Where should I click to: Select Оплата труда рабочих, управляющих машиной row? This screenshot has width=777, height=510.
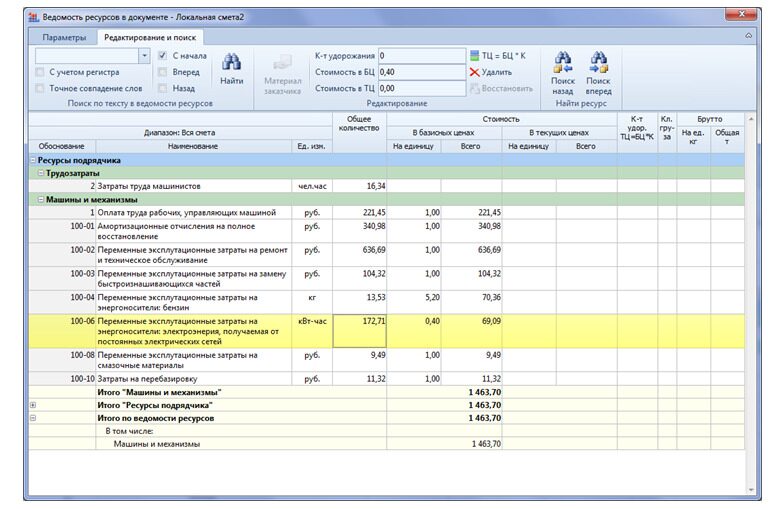point(387,213)
